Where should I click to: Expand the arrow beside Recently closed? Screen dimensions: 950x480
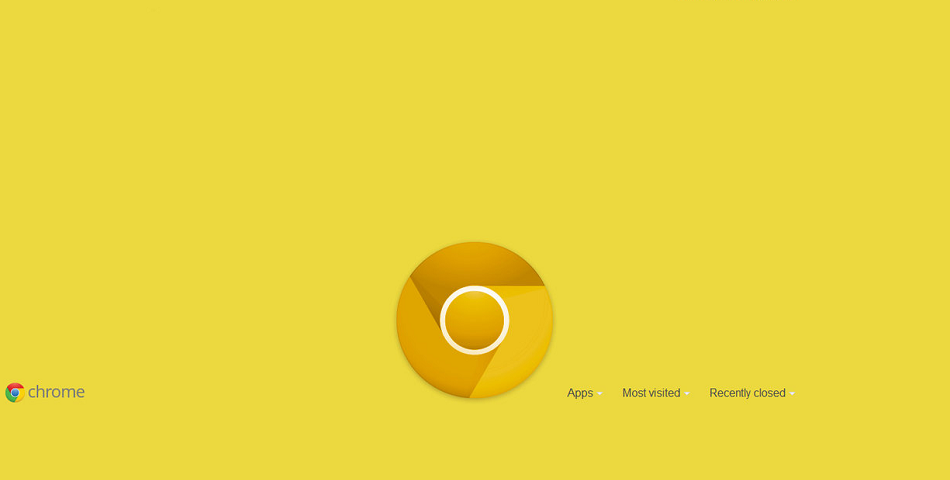tap(792, 394)
